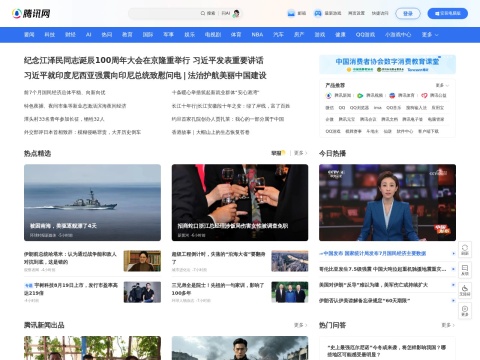Play video icon beside 7.5级强震 story
This screenshot has width=480, height=360.
453,269
